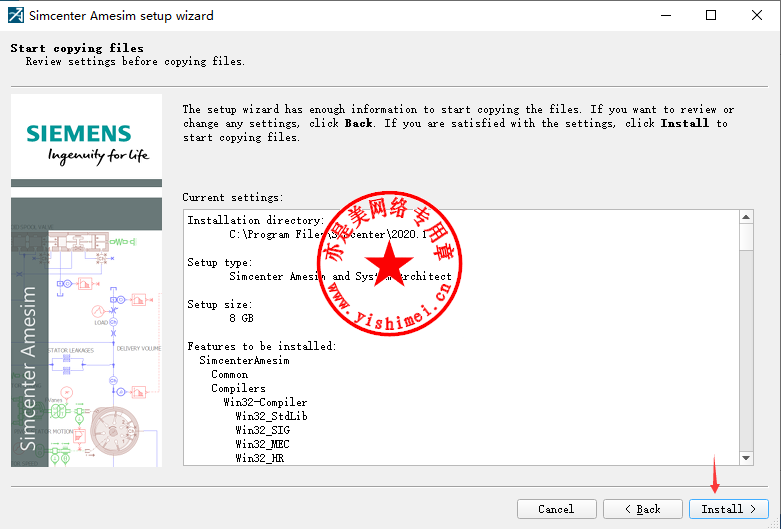Click the 'Current settings:' label

point(233,197)
